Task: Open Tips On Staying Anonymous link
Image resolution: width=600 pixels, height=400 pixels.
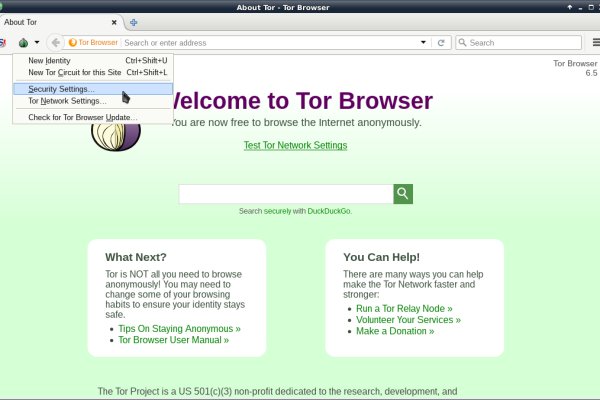Action: 179,328
